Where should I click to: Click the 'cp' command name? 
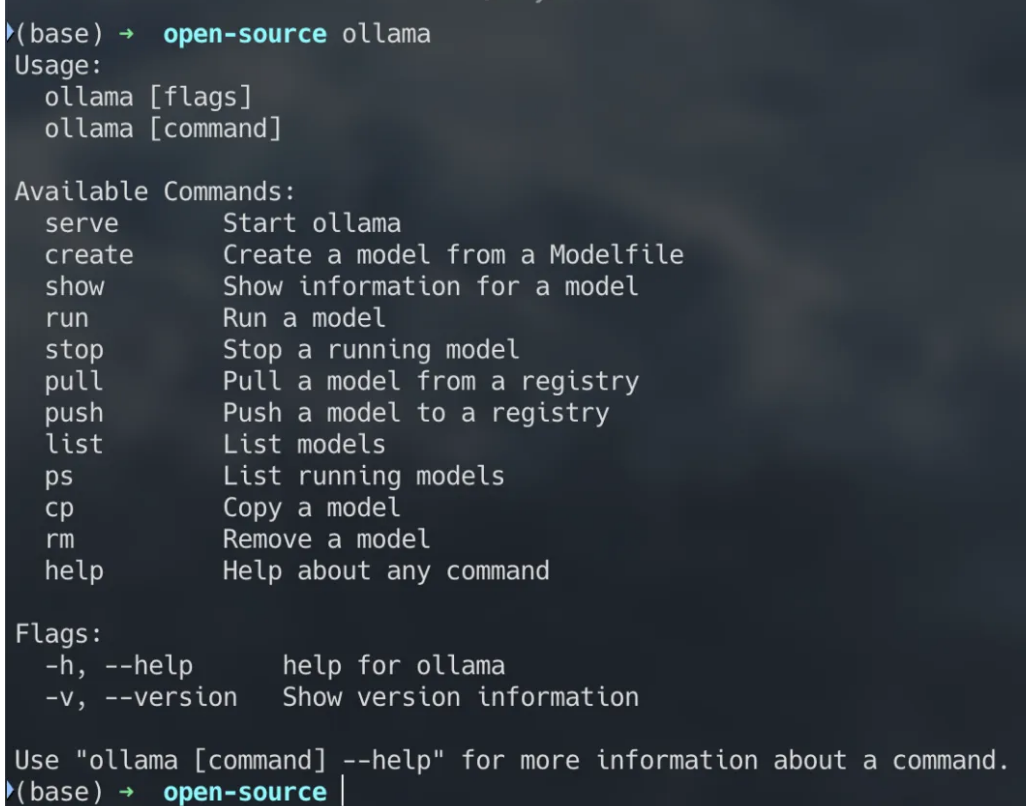pos(60,508)
